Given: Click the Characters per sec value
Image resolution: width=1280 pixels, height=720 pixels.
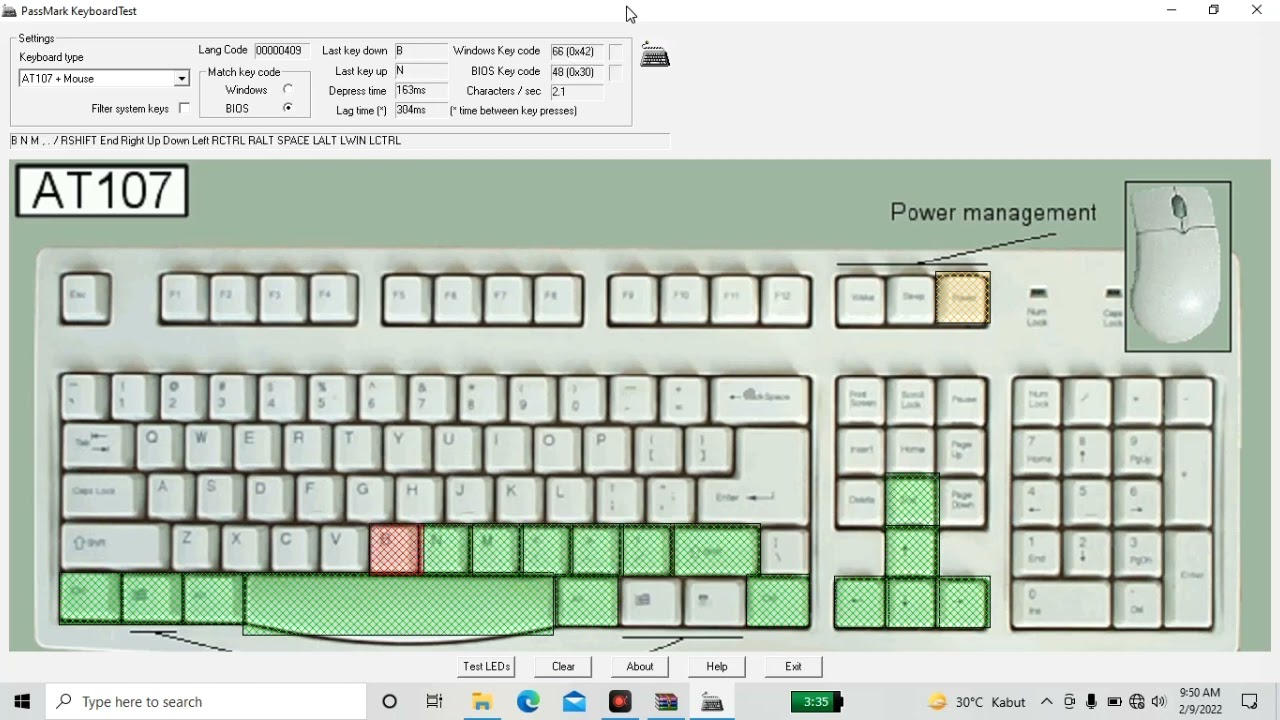Looking at the screenshot, I should pyautogui.click(x=577, y=91).
